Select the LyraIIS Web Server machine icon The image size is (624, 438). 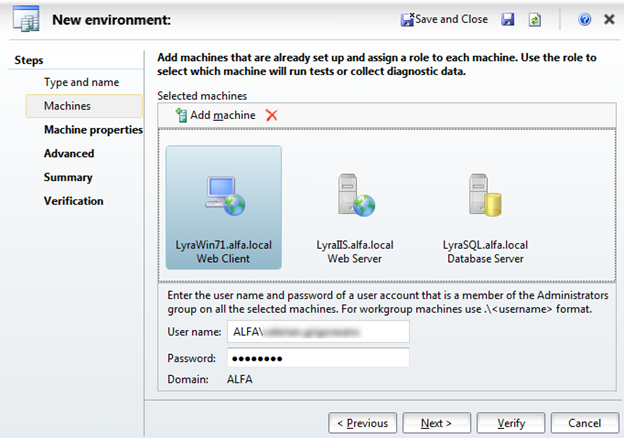[357, 195]
